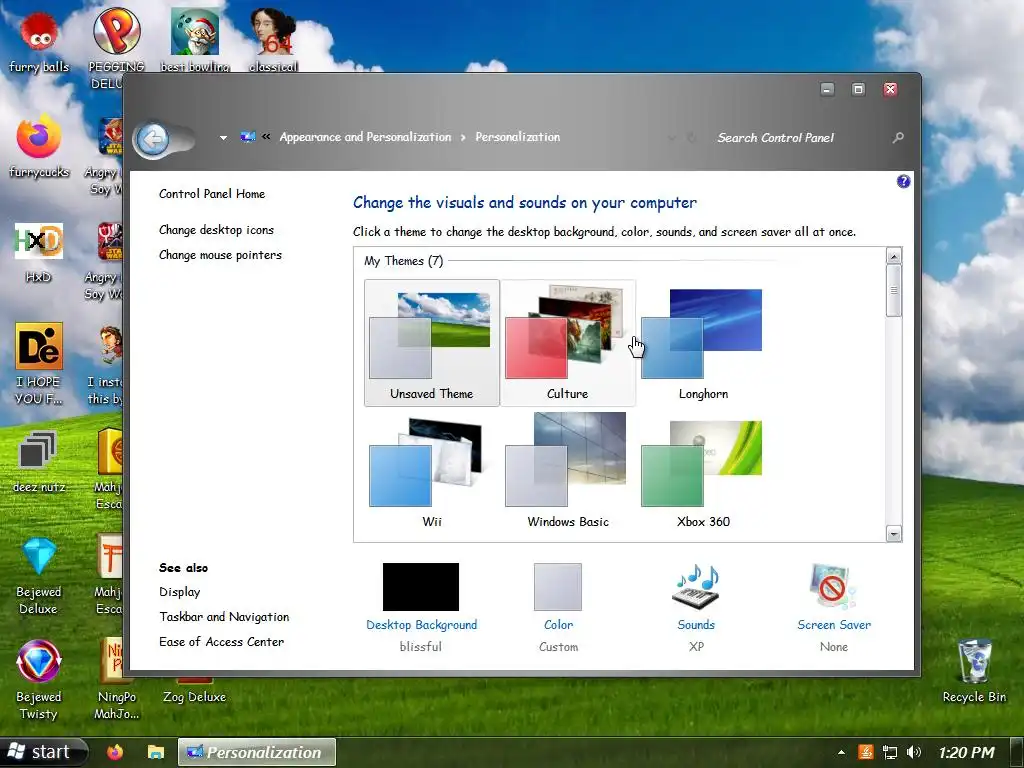Choose the Xbox 360 theme

[x=703, y=470]
